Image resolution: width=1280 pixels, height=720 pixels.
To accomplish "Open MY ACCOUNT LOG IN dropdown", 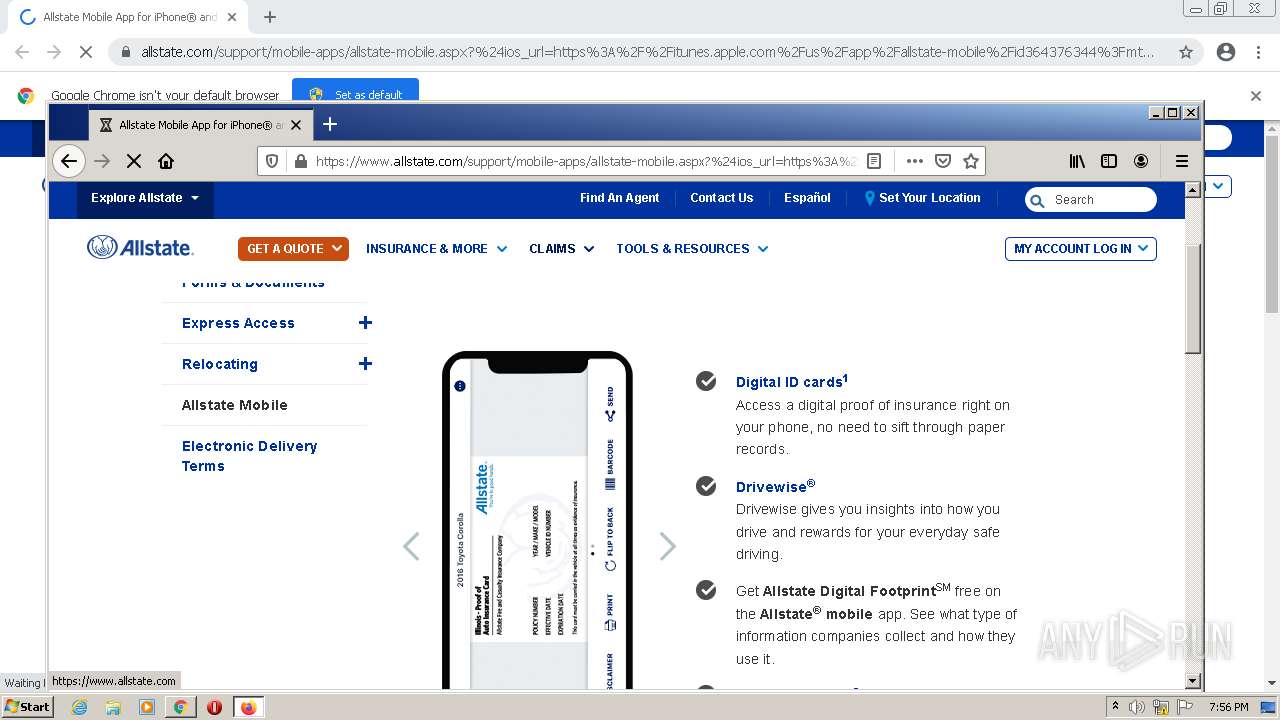I will click(x=1080, y=249).
